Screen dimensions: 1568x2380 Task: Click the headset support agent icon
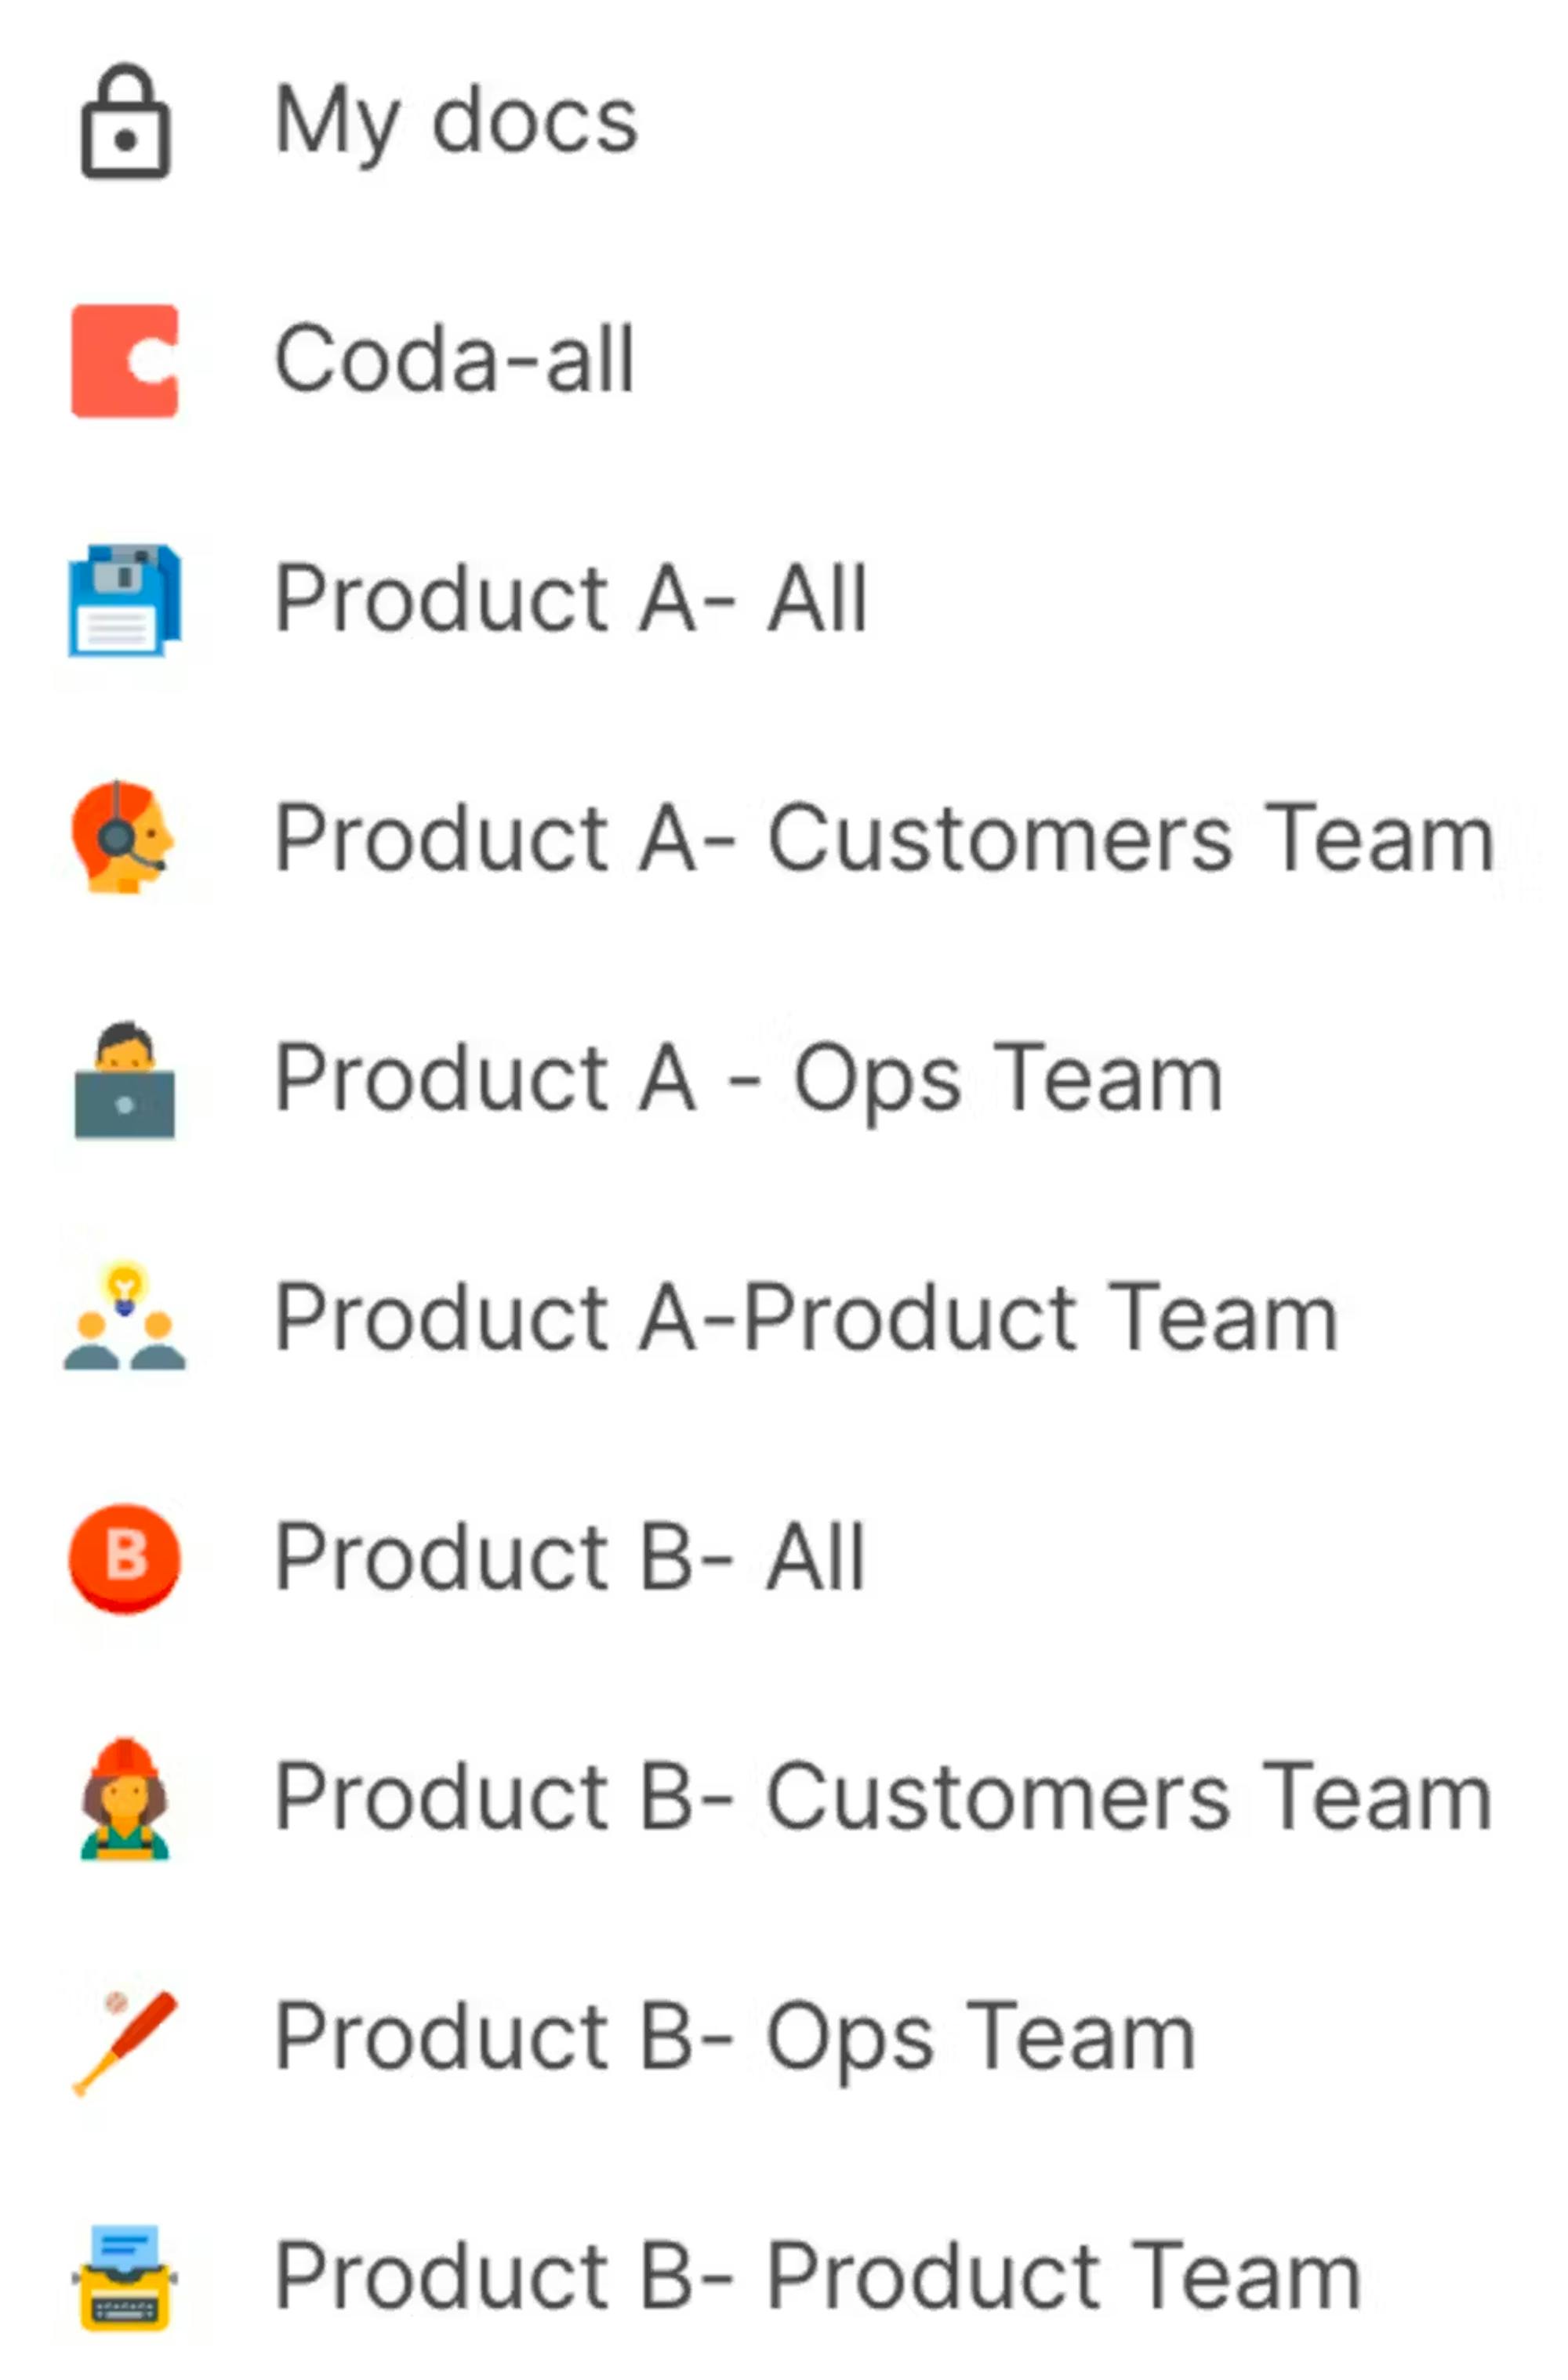click(x=123, y=837)
